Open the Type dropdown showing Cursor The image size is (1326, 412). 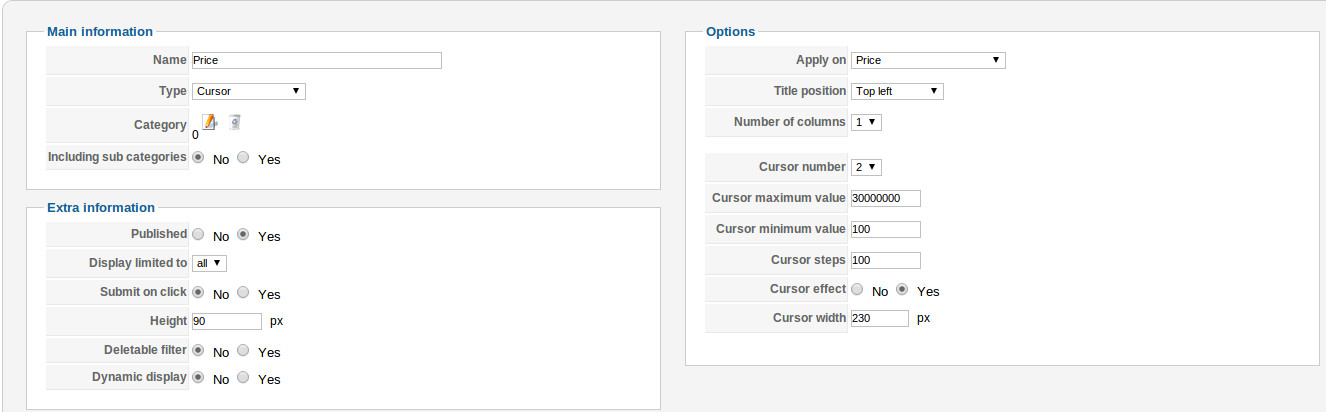[248, 91]
